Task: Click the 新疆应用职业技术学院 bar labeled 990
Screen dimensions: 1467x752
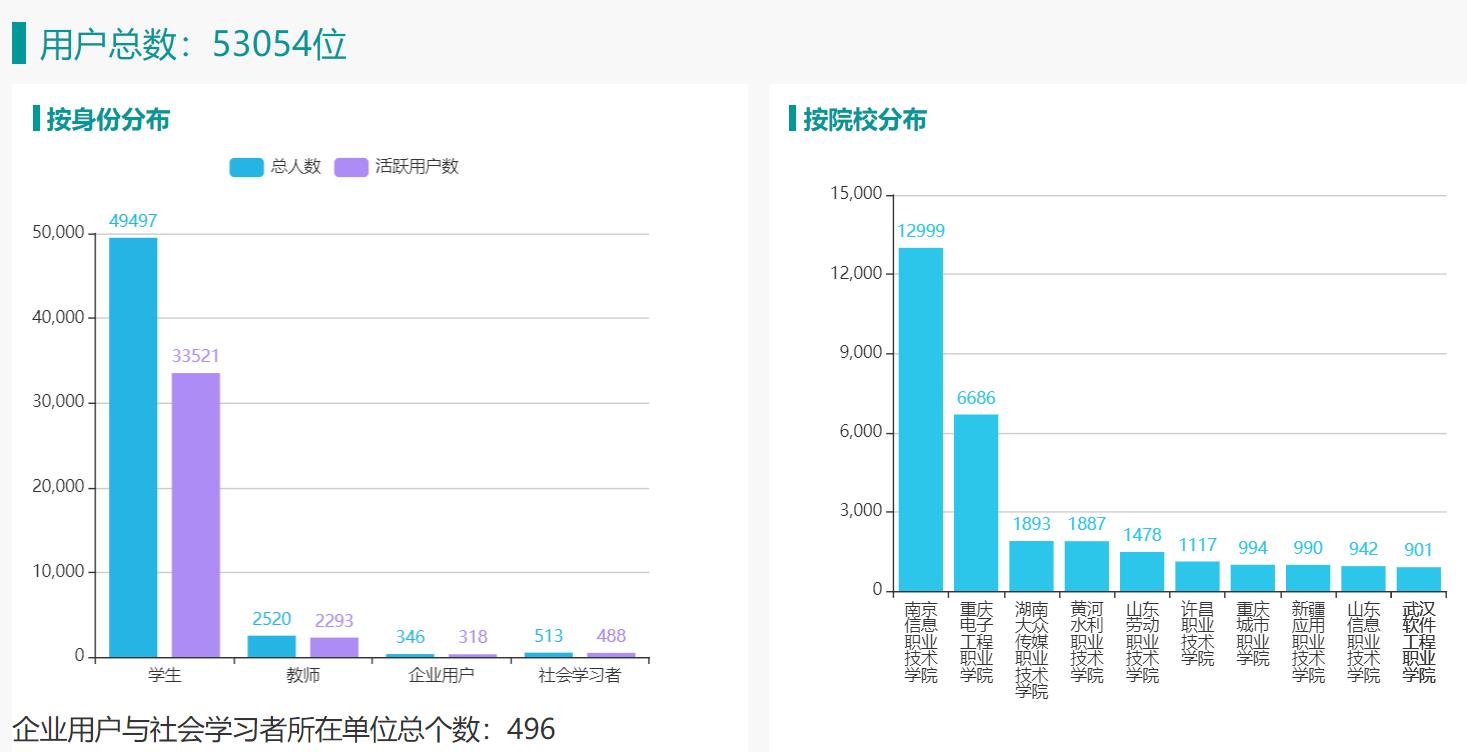Action: tap(1308, 578)
